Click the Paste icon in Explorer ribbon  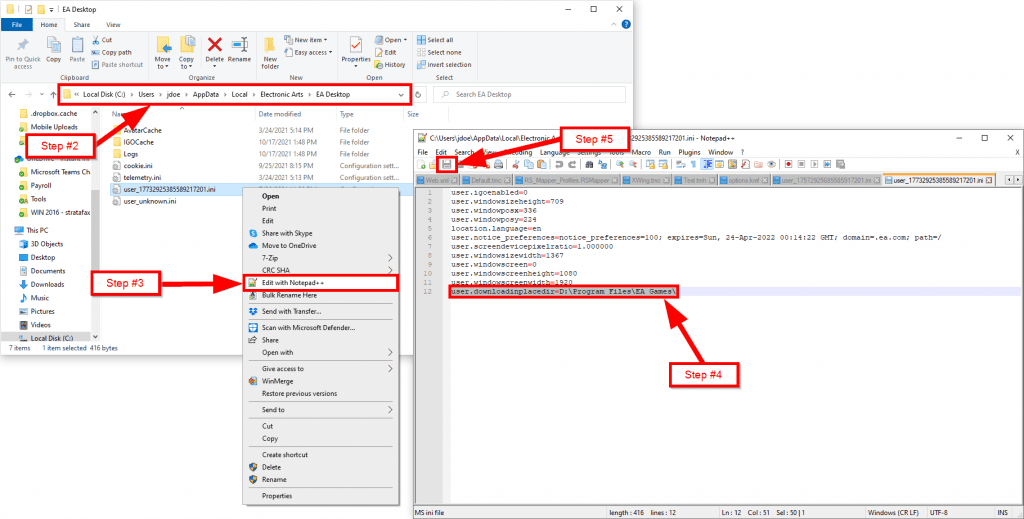coord(77,46)
